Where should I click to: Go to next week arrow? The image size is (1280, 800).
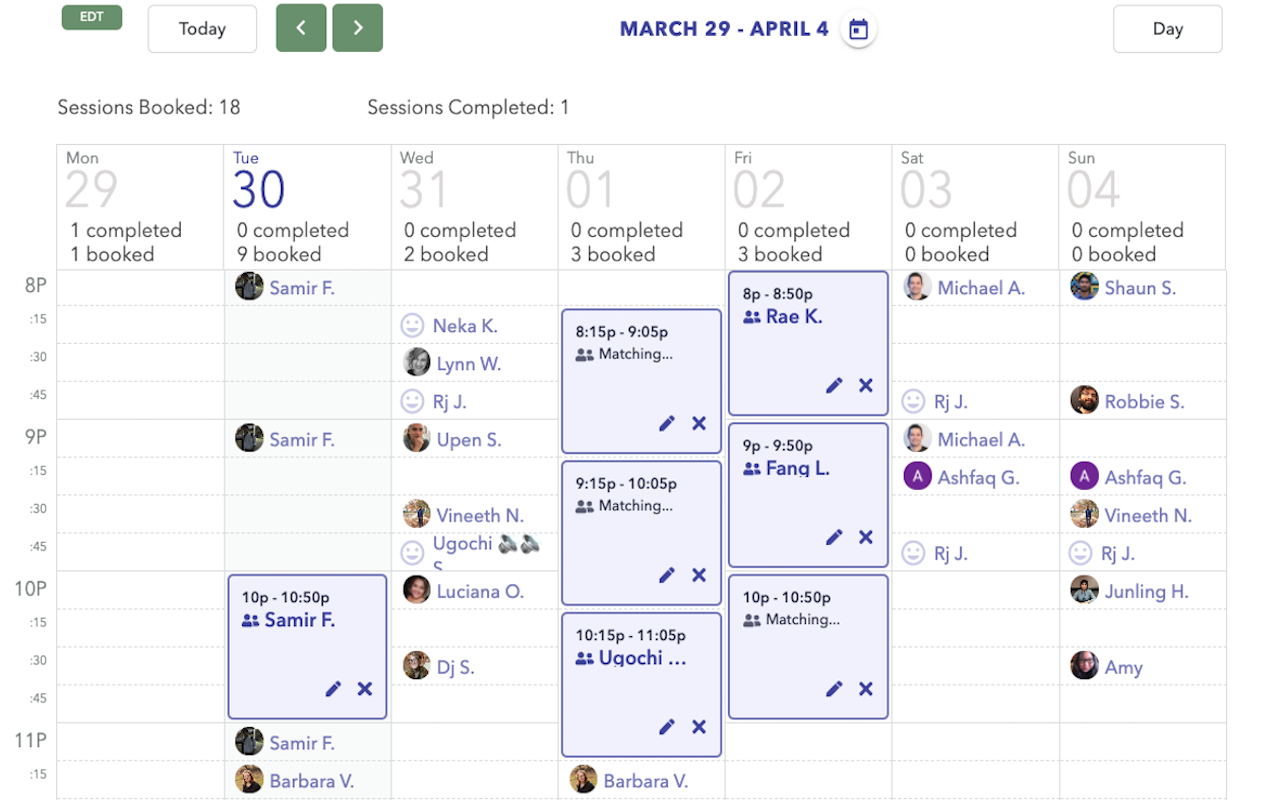tap(357, 29)
